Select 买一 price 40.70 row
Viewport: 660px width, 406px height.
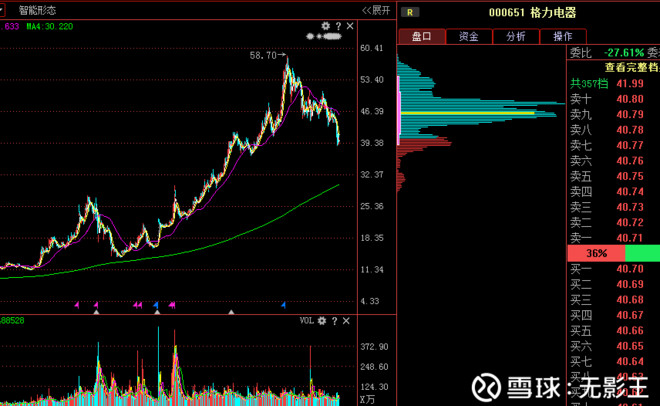[614, 269]
